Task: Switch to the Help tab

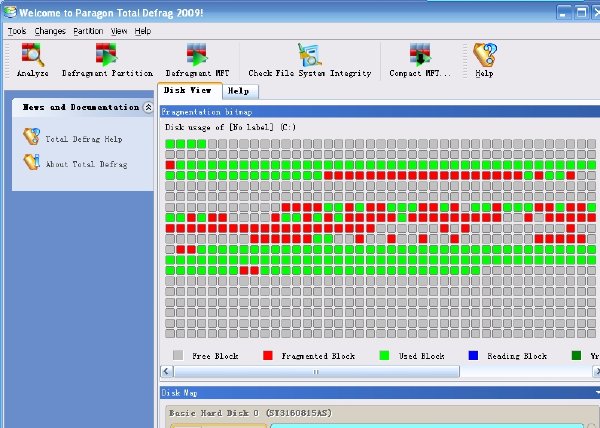Action: [240, 91]
